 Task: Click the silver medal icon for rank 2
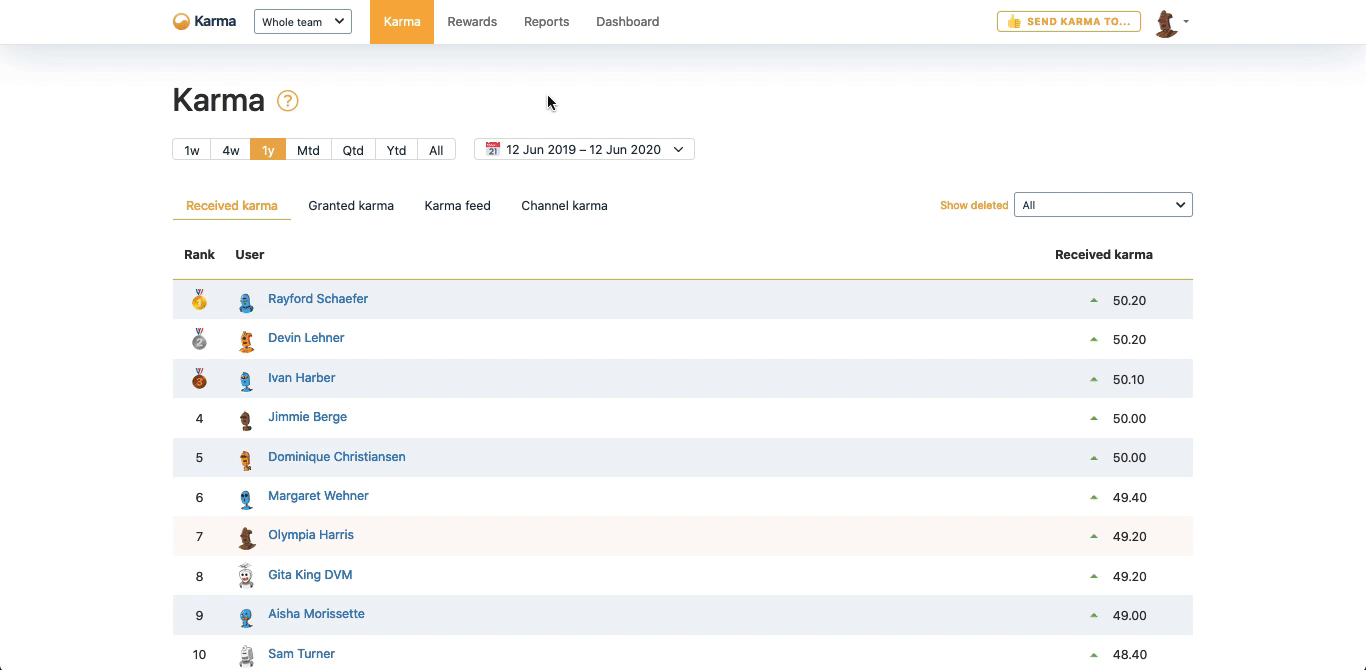199,339
